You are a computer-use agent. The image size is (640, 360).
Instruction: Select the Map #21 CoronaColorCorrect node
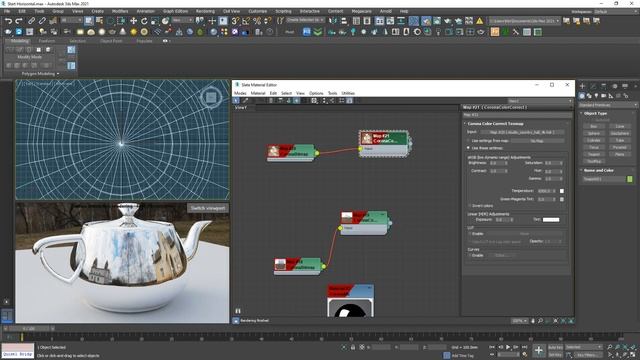point(384,144)
